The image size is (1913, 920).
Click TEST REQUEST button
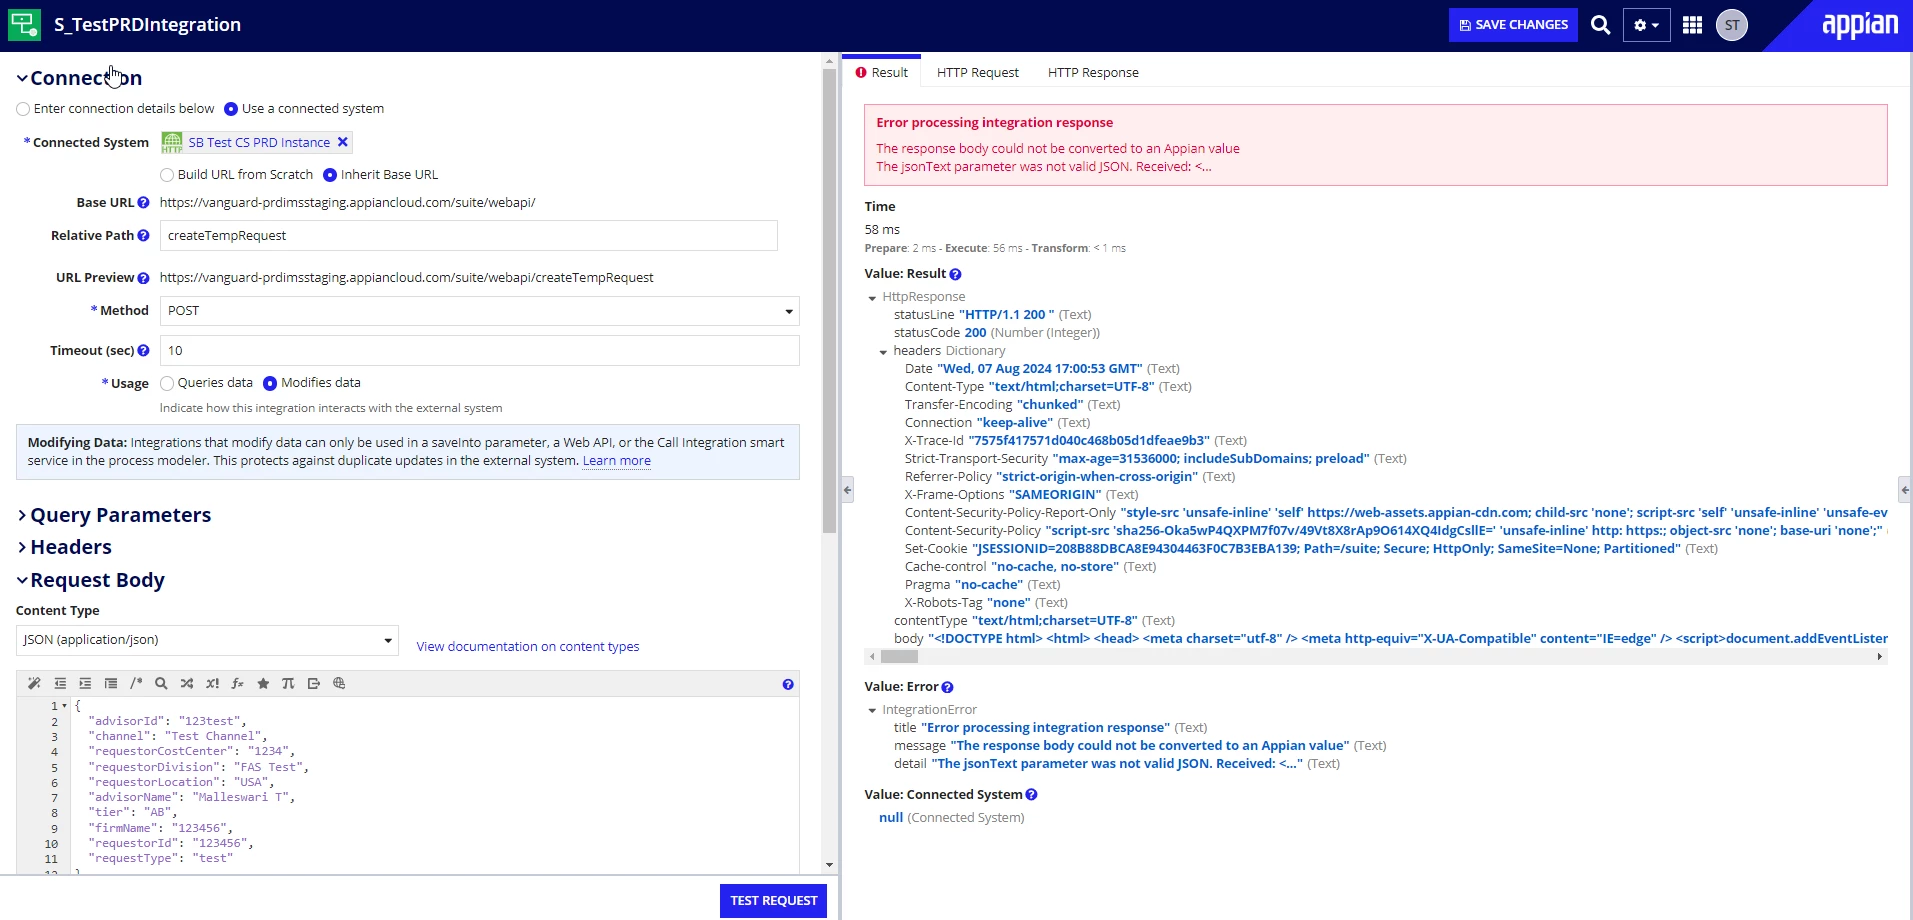pos(773,901)
